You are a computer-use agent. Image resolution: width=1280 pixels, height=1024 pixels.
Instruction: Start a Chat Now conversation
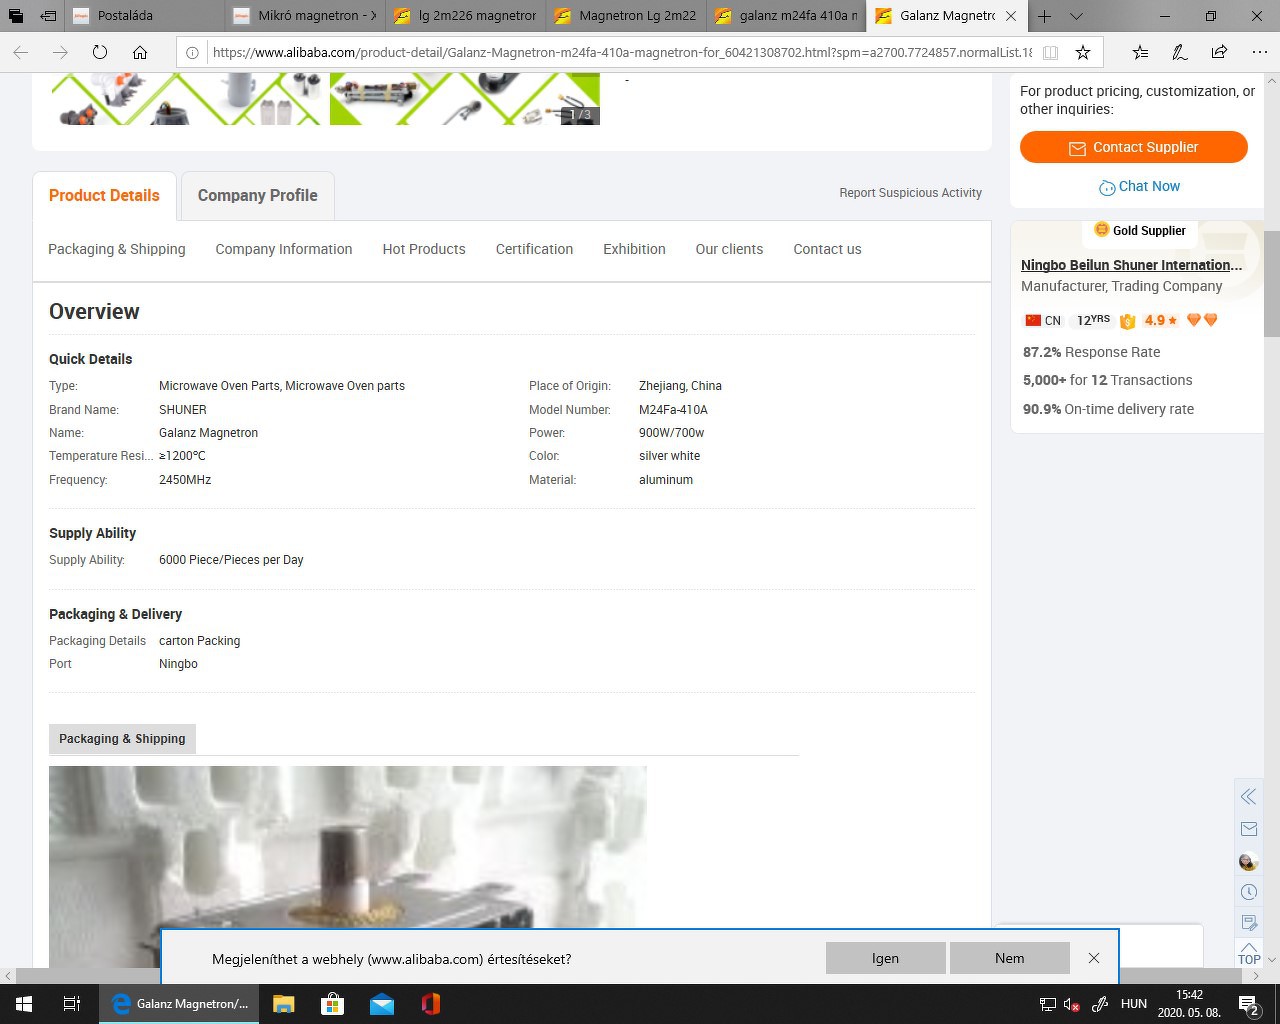(1139, 187)
